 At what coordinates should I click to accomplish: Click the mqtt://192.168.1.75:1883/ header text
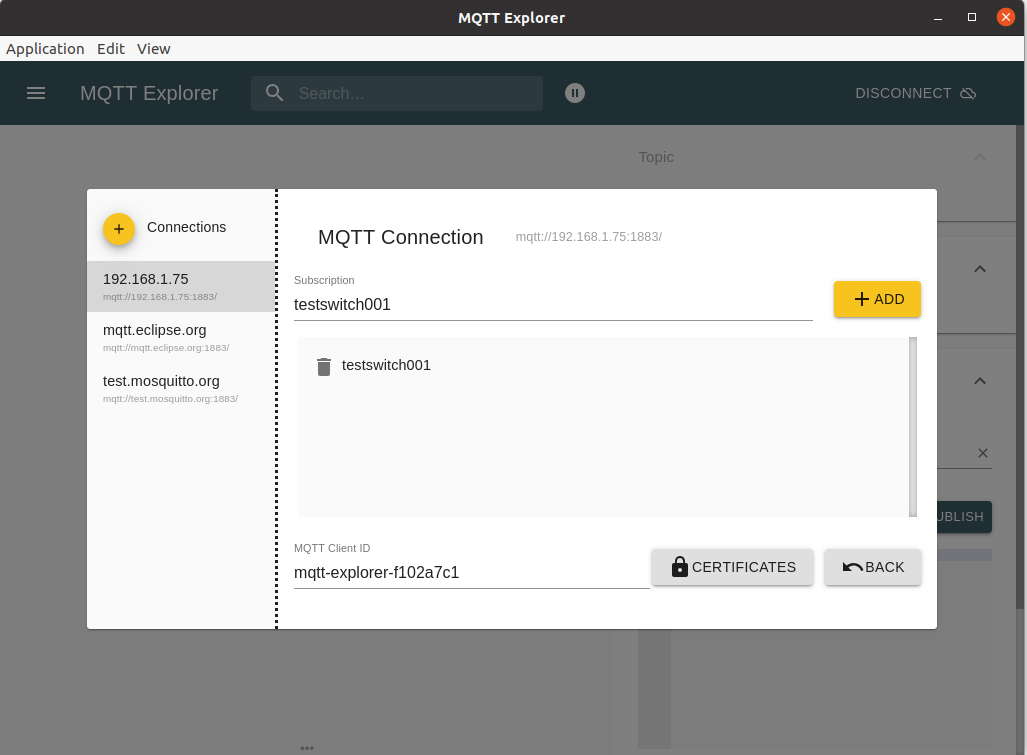pos(588,237)
